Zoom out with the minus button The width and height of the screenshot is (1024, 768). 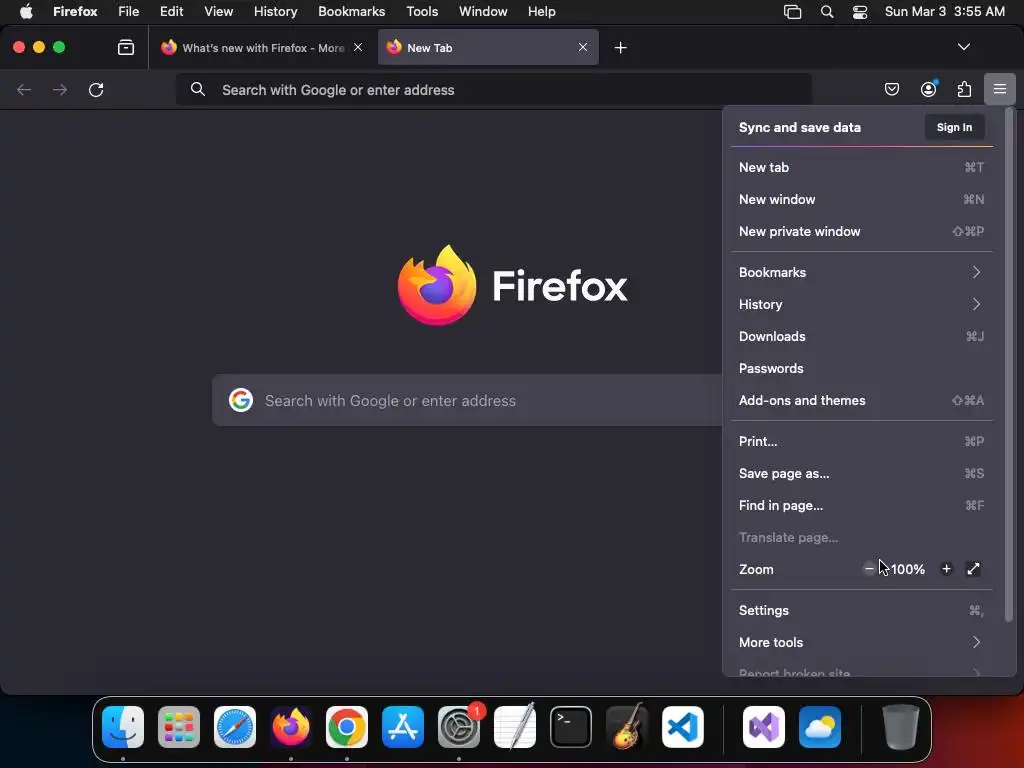pyautogui.click(x=869, y=569)
